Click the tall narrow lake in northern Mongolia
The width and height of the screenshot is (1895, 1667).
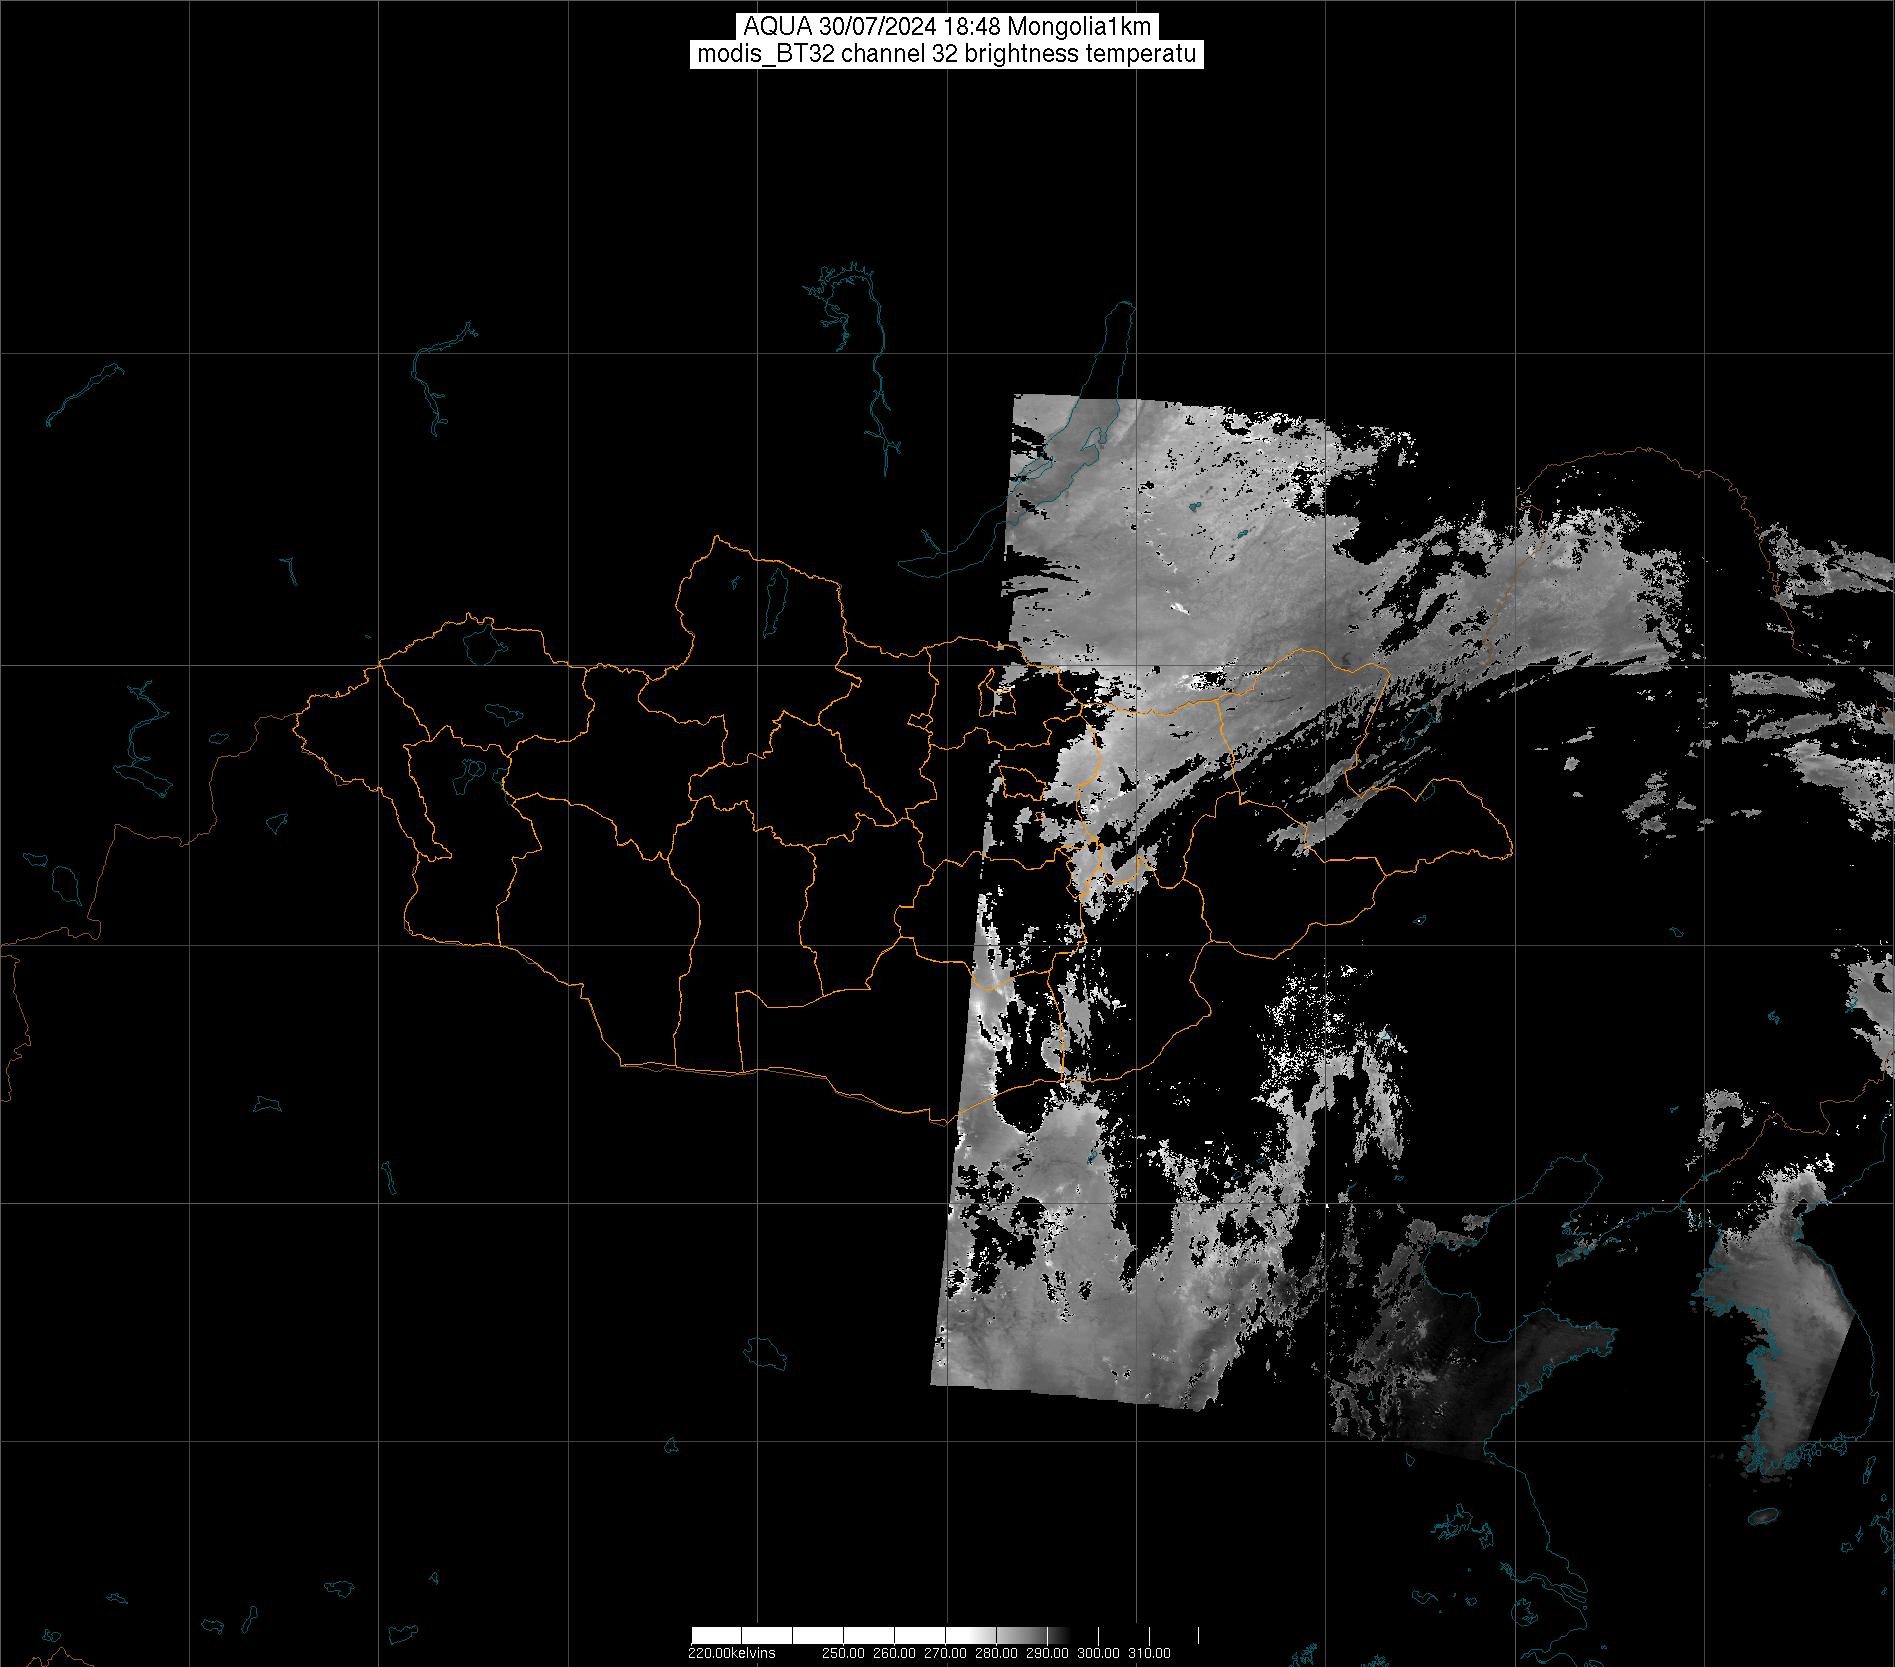click(x=773, y=598)
